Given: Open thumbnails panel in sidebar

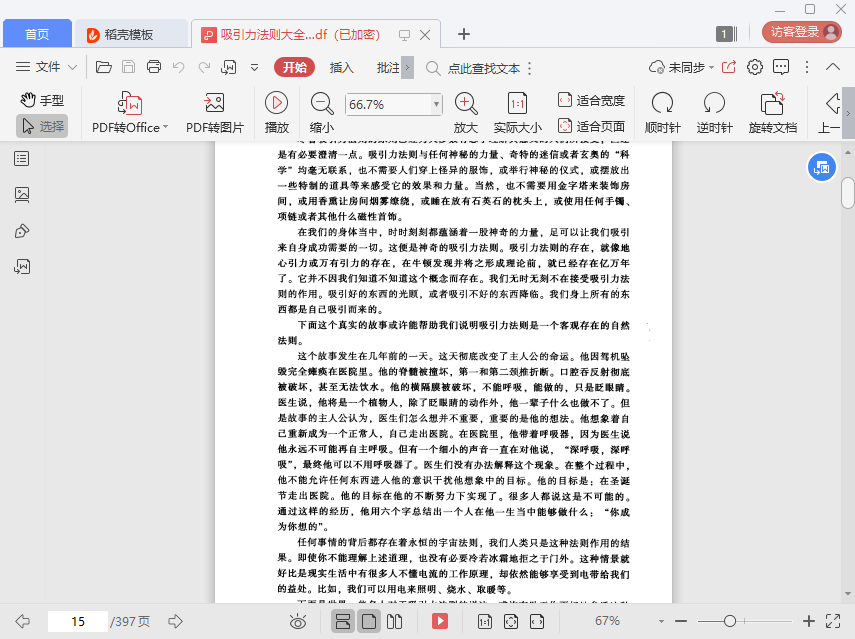Looking at the screenshot, I should (x=22, y=195).
